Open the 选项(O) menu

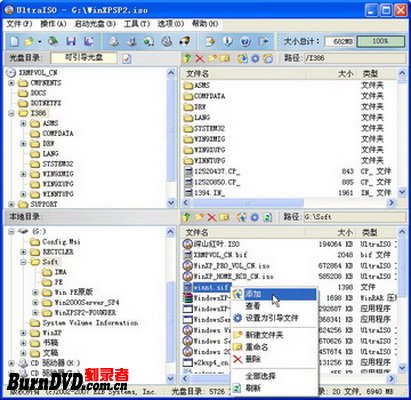[x=171, y=24]
